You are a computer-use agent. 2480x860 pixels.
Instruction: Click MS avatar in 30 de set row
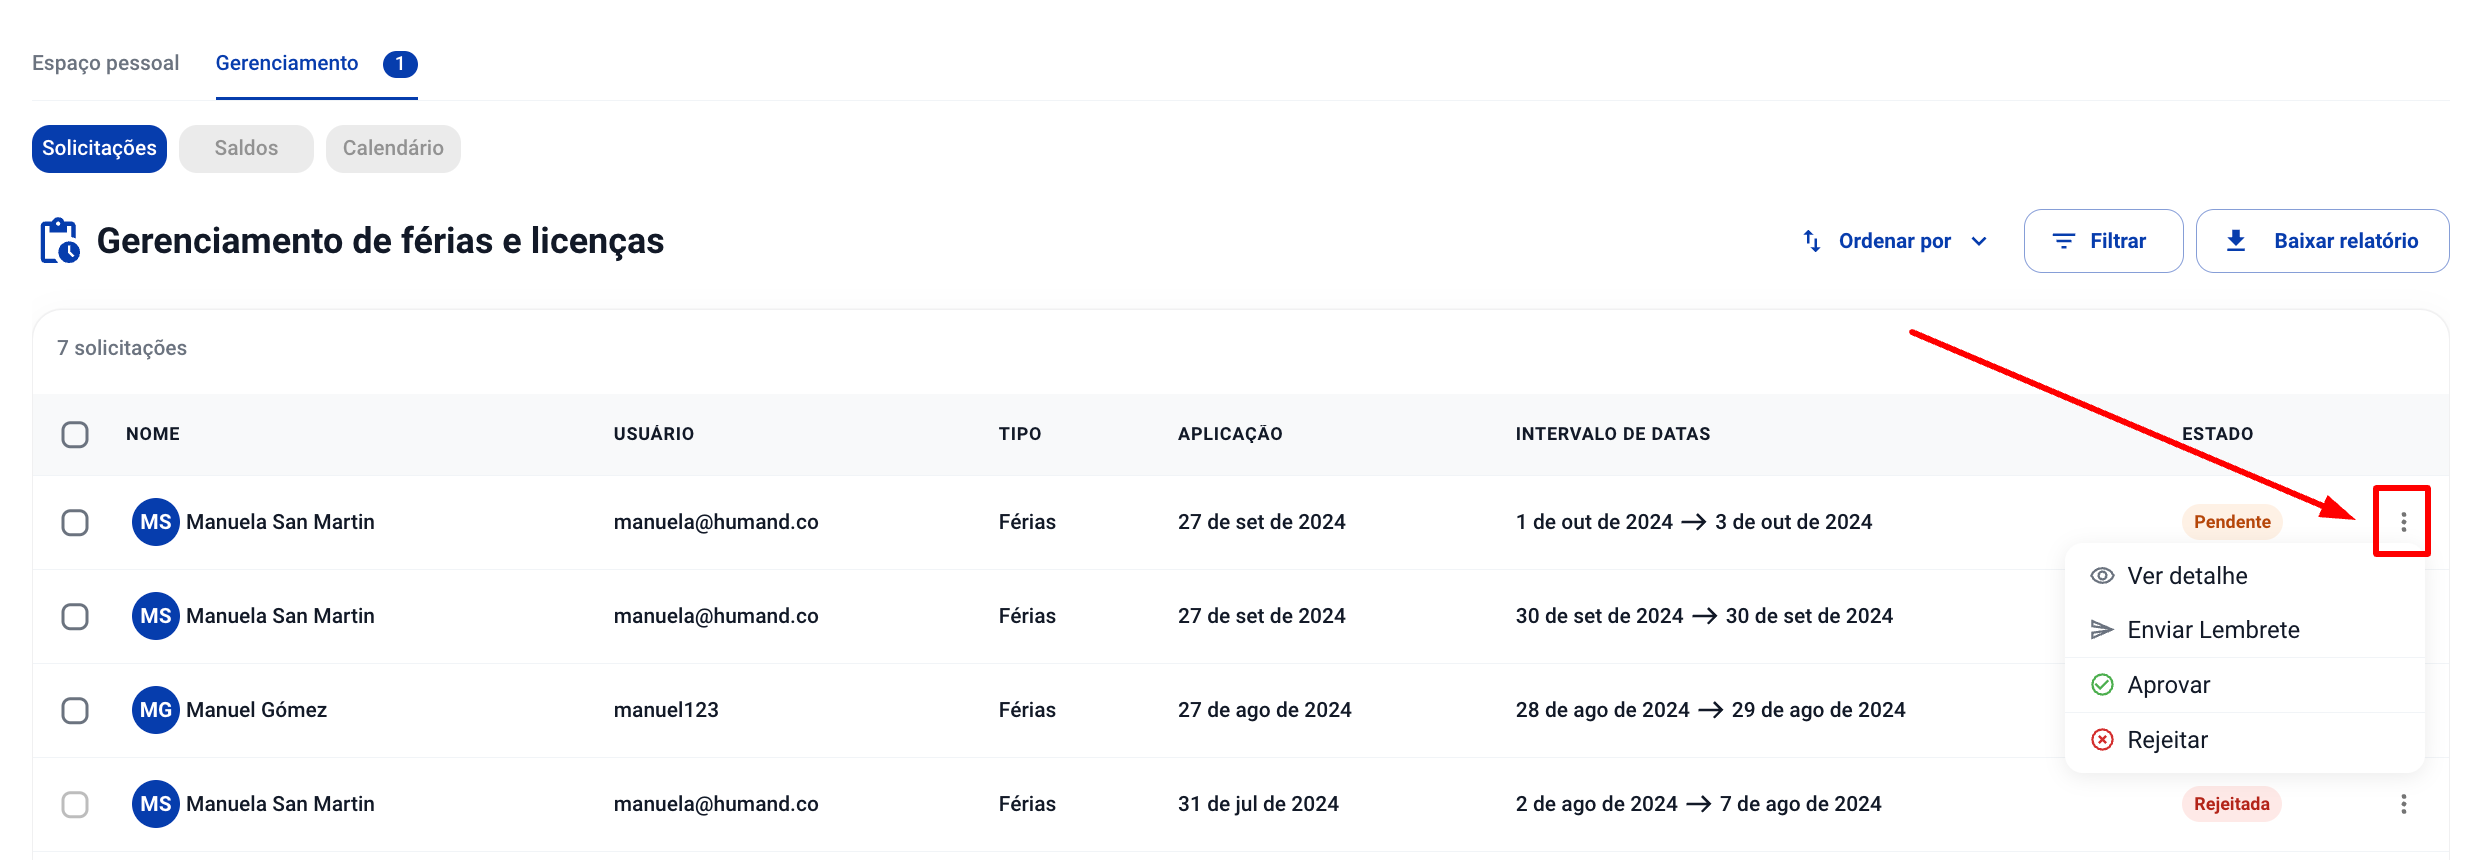click(155, 616)
